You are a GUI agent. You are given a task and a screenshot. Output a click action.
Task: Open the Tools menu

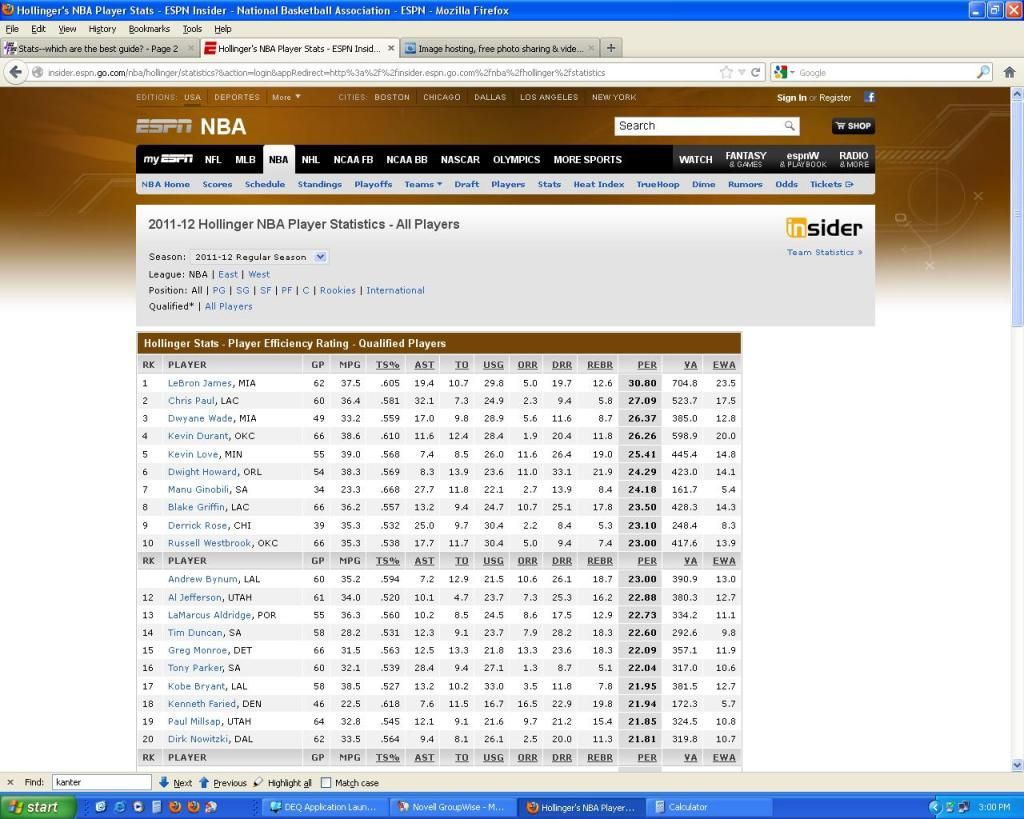click(192, 29)
